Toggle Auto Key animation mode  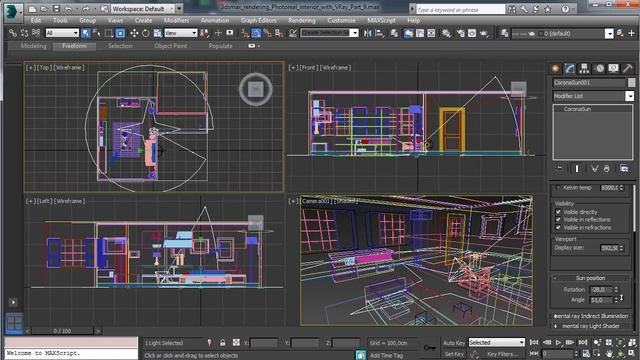(x=454, y=342)
